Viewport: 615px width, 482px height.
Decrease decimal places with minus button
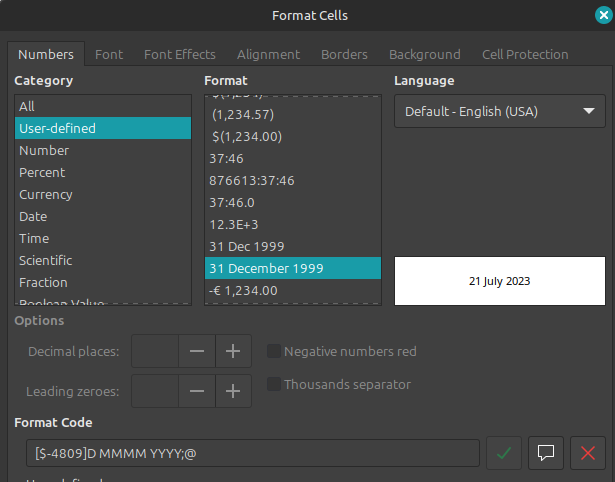tap(197, 351)
